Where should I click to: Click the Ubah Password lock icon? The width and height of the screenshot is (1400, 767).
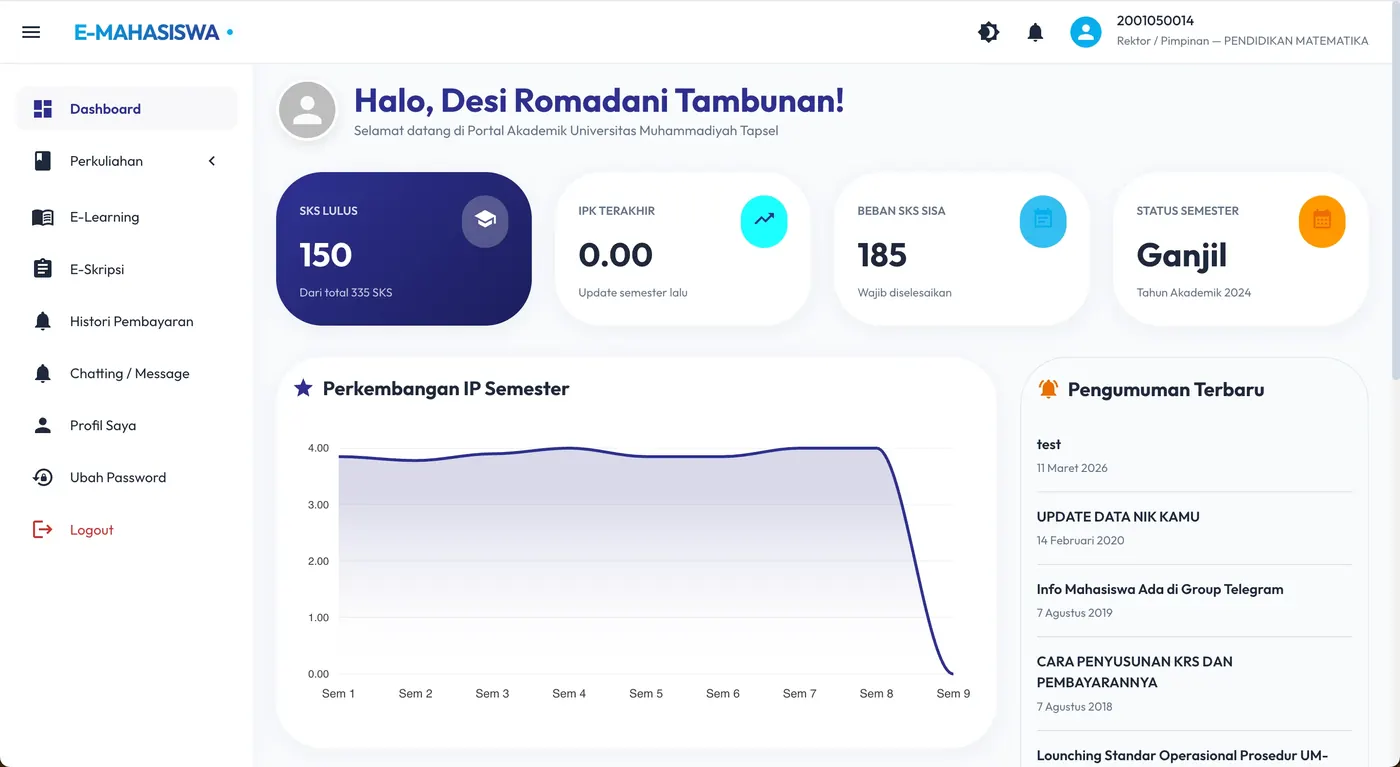[42, 477]
